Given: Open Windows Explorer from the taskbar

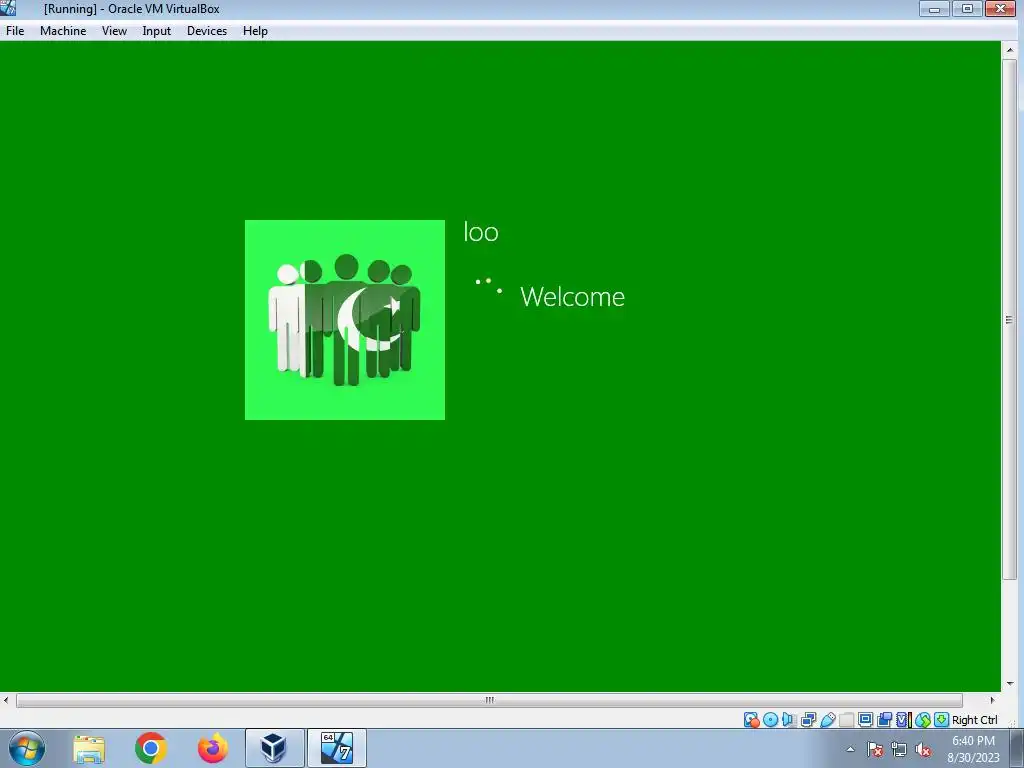Looking at the screenshot, I should coord(89,748).
